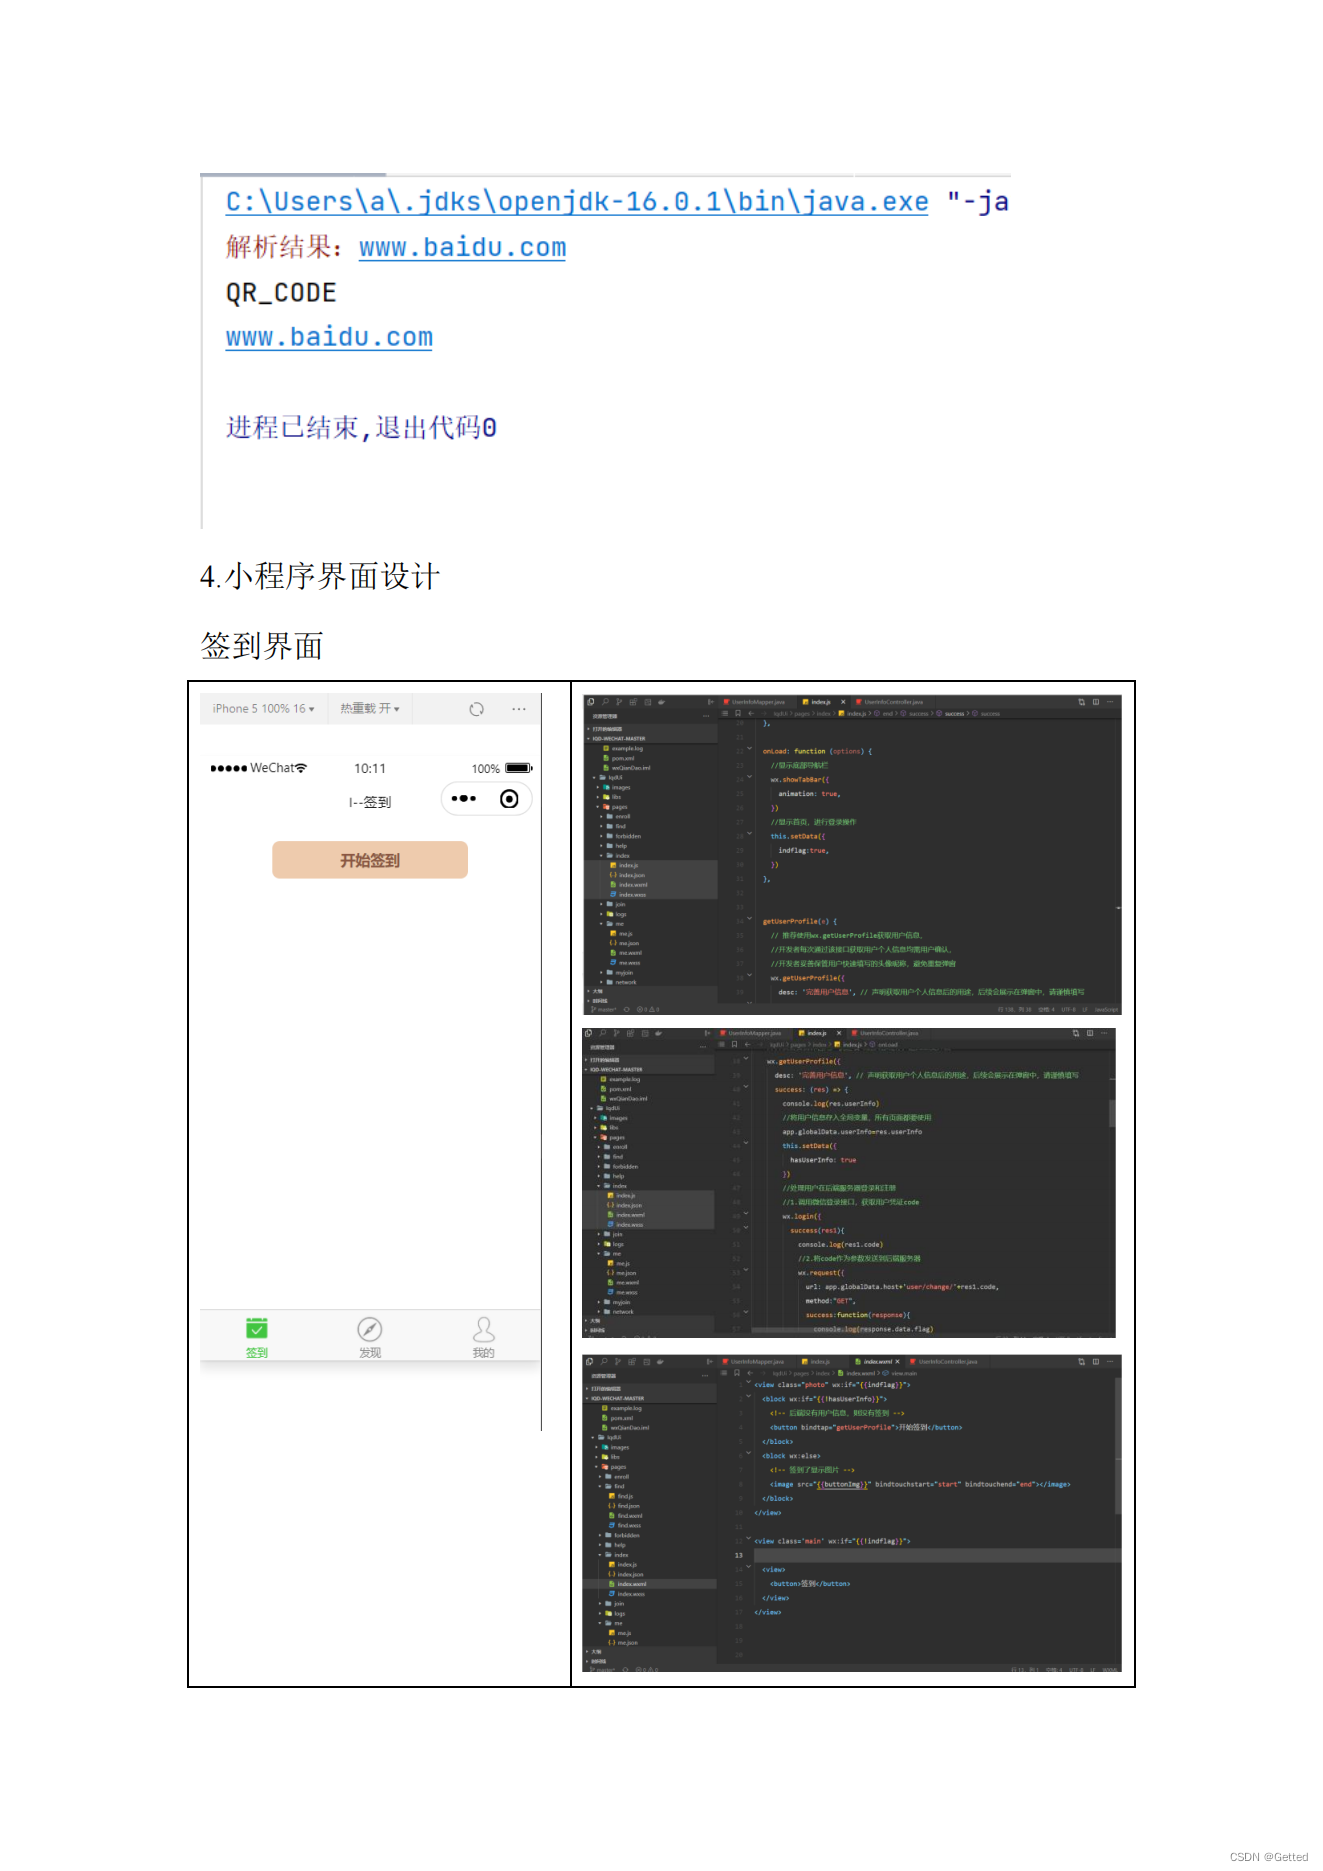Open the simulator toolbar three-dot more menu
Viewport: 1323px width, 1871px height.
coord(519,709)
